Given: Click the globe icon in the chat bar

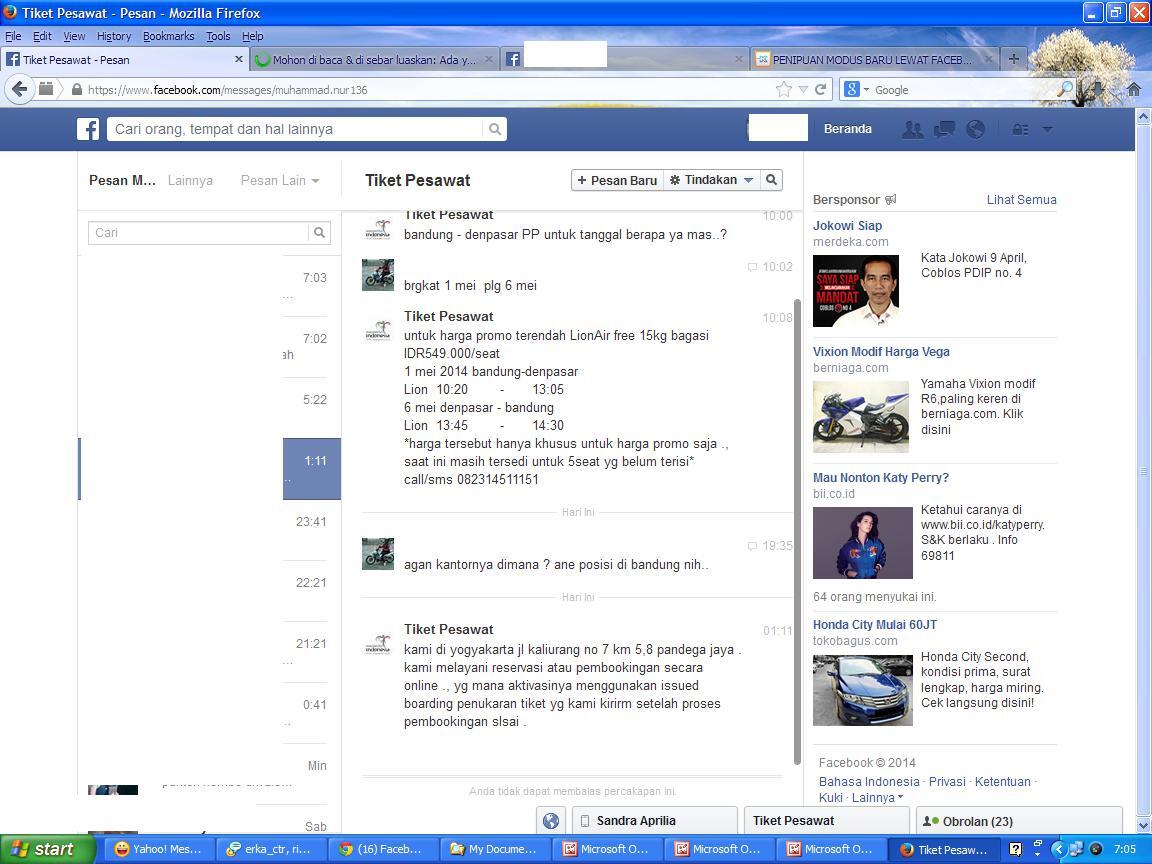Looking at the screenshot, I should point(551,821).
